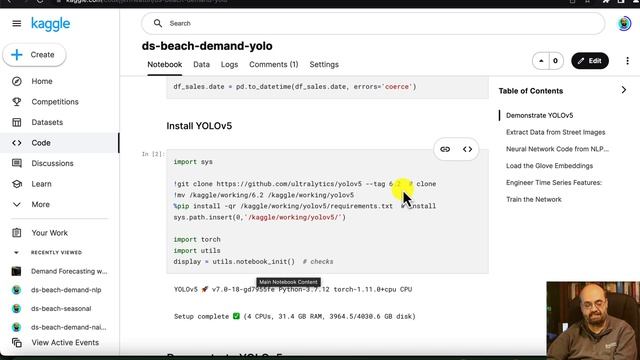Screen dimensions: 640x360
Task: Click the Competitions trophy icon
Action: (x=17, y=102)
